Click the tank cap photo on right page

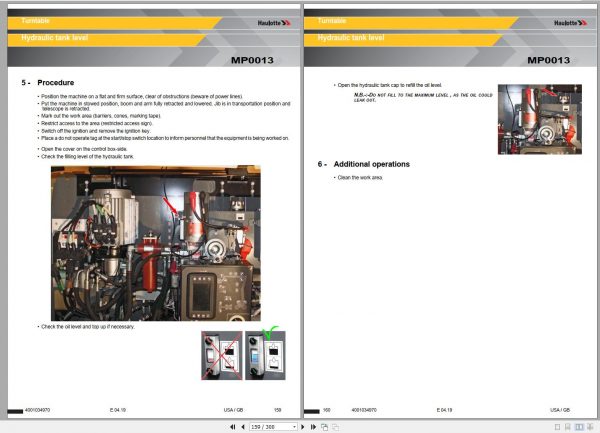[540, 119]
